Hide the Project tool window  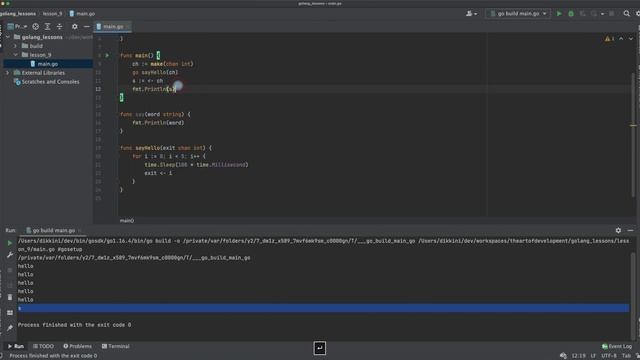coord(87,27)
